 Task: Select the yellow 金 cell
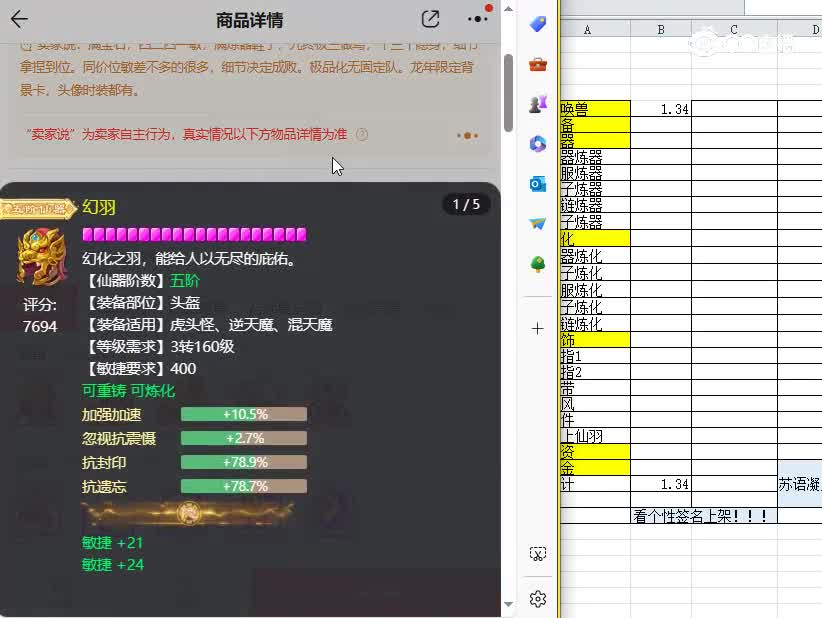pyautogui.click(x=595, y=468)
